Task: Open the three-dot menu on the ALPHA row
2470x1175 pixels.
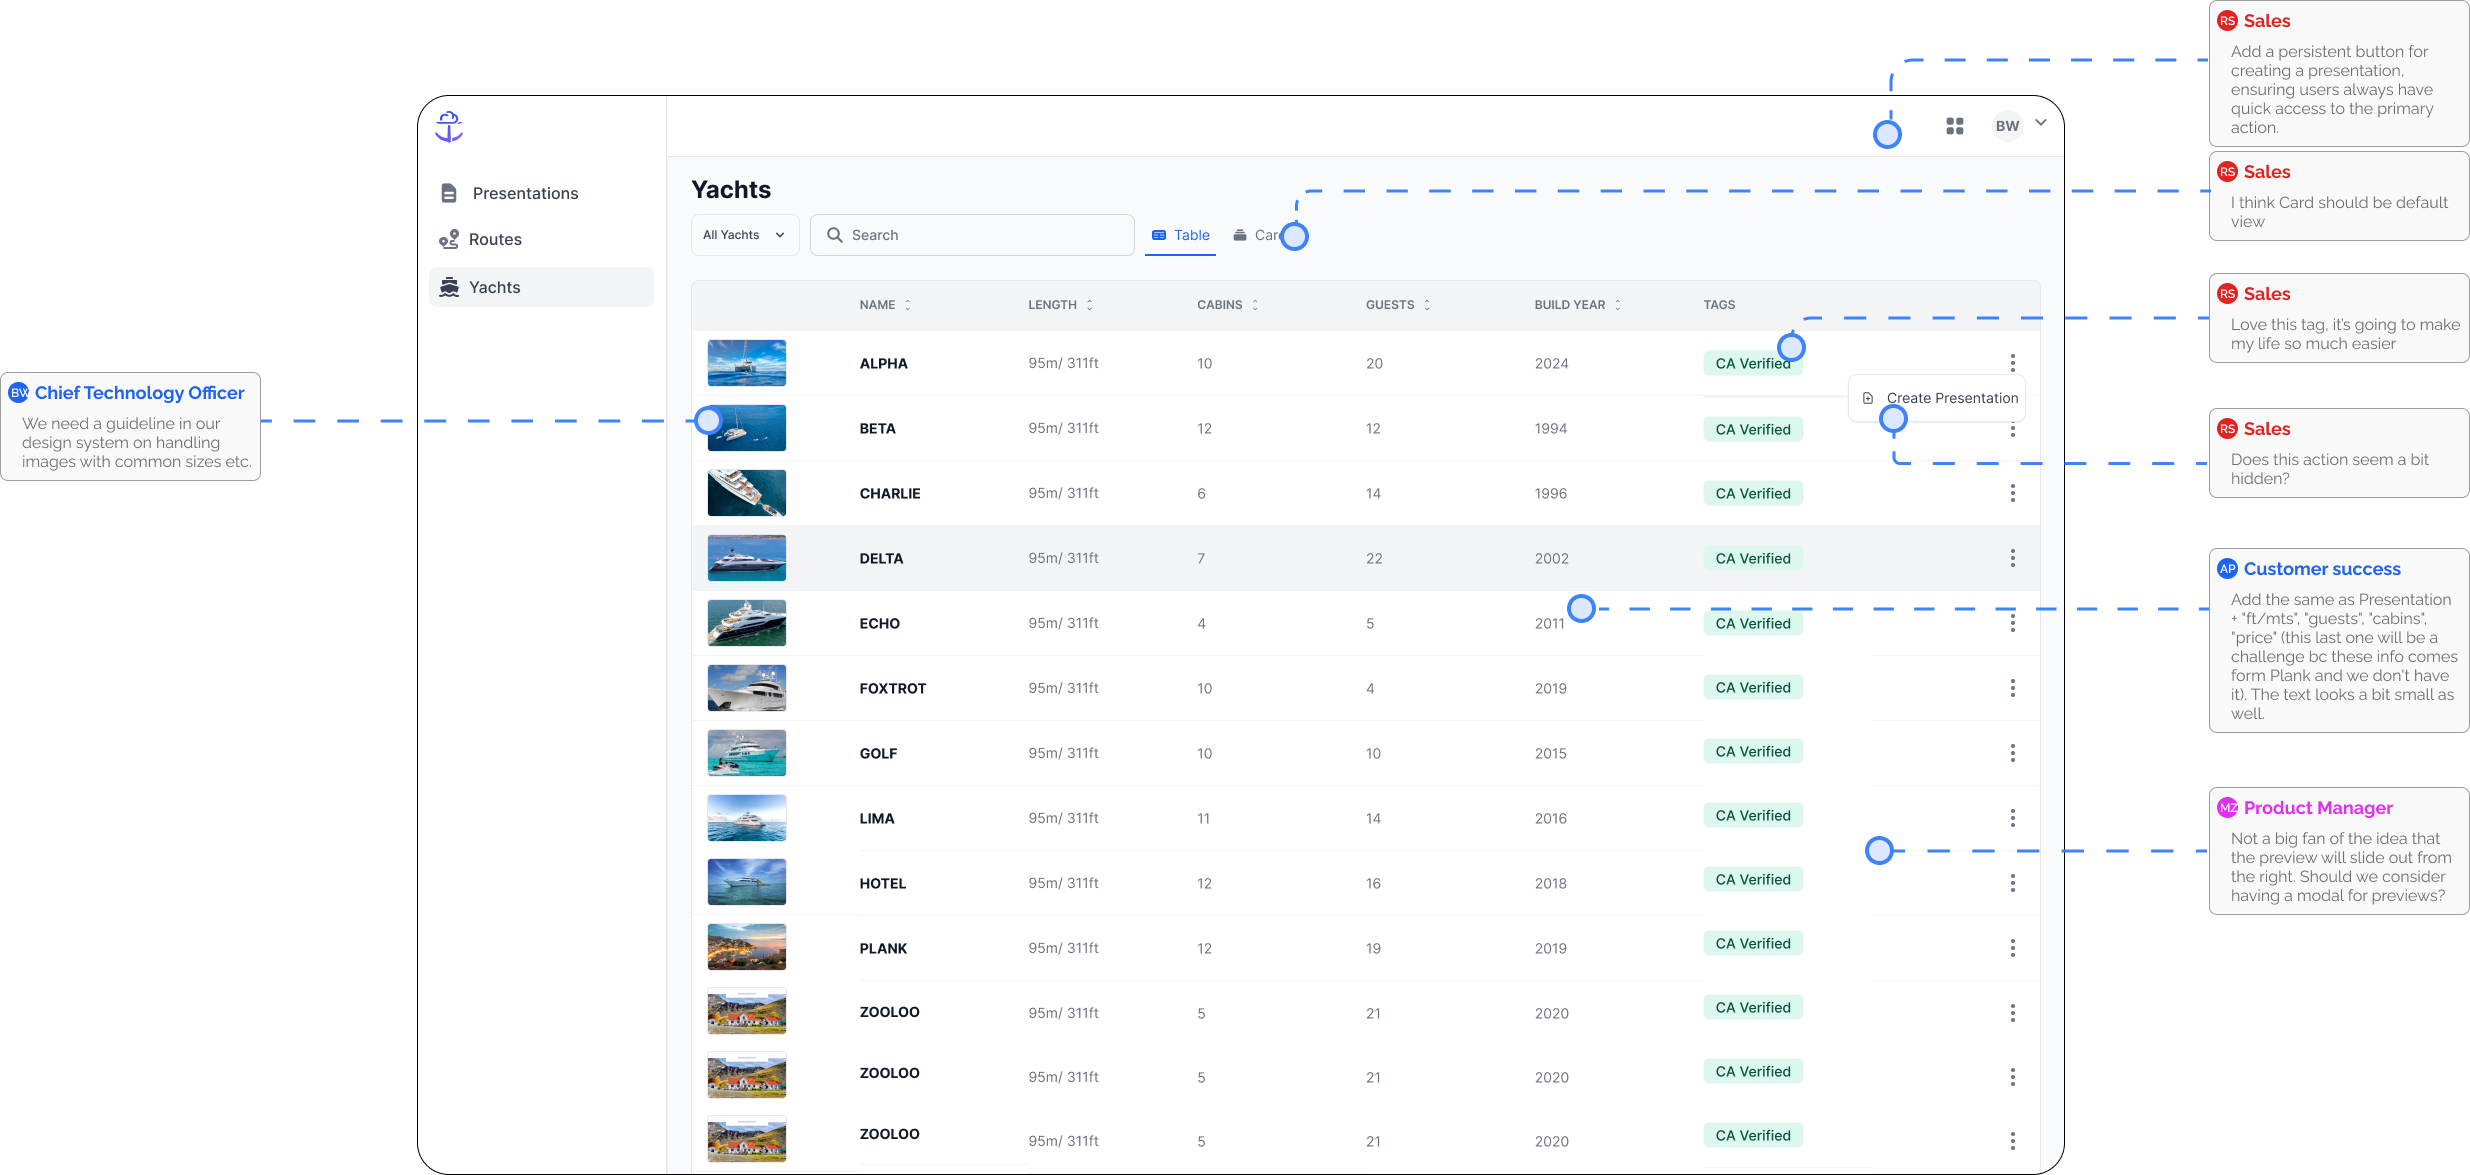Action: click(x=2012, y=363)
